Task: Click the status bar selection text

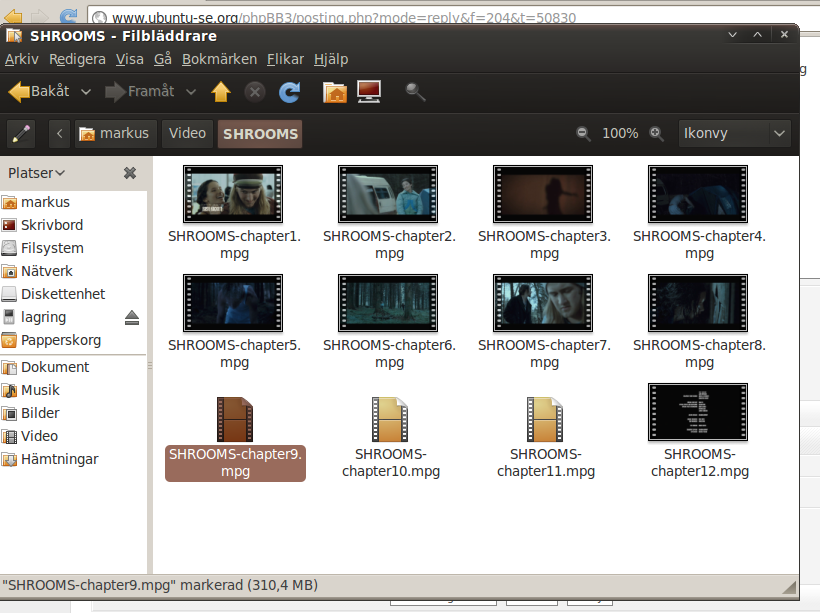Action: (x=160, y=585)
